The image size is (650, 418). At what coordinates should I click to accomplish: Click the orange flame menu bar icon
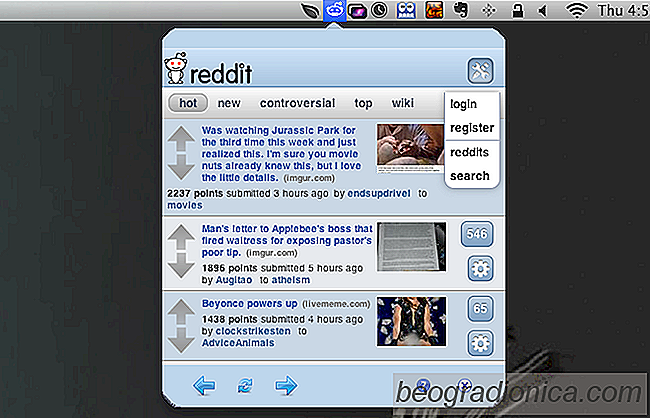pyautogui.click(x=434, y=10)
